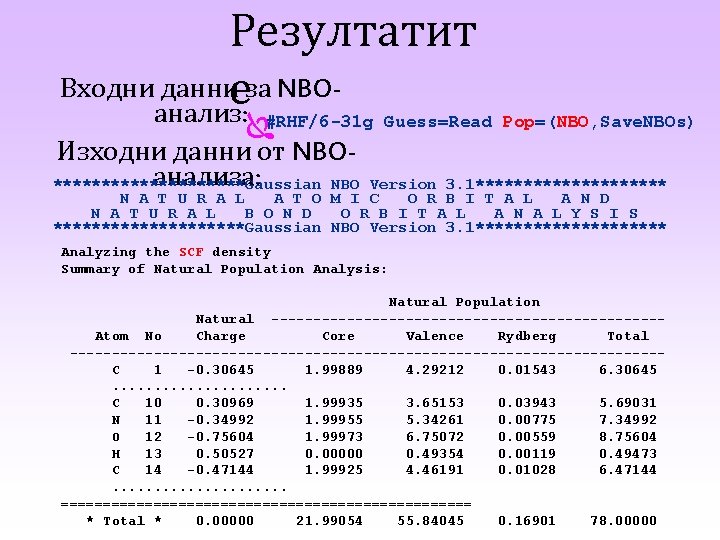Click the '* Total *' row label

click(124, 521)
